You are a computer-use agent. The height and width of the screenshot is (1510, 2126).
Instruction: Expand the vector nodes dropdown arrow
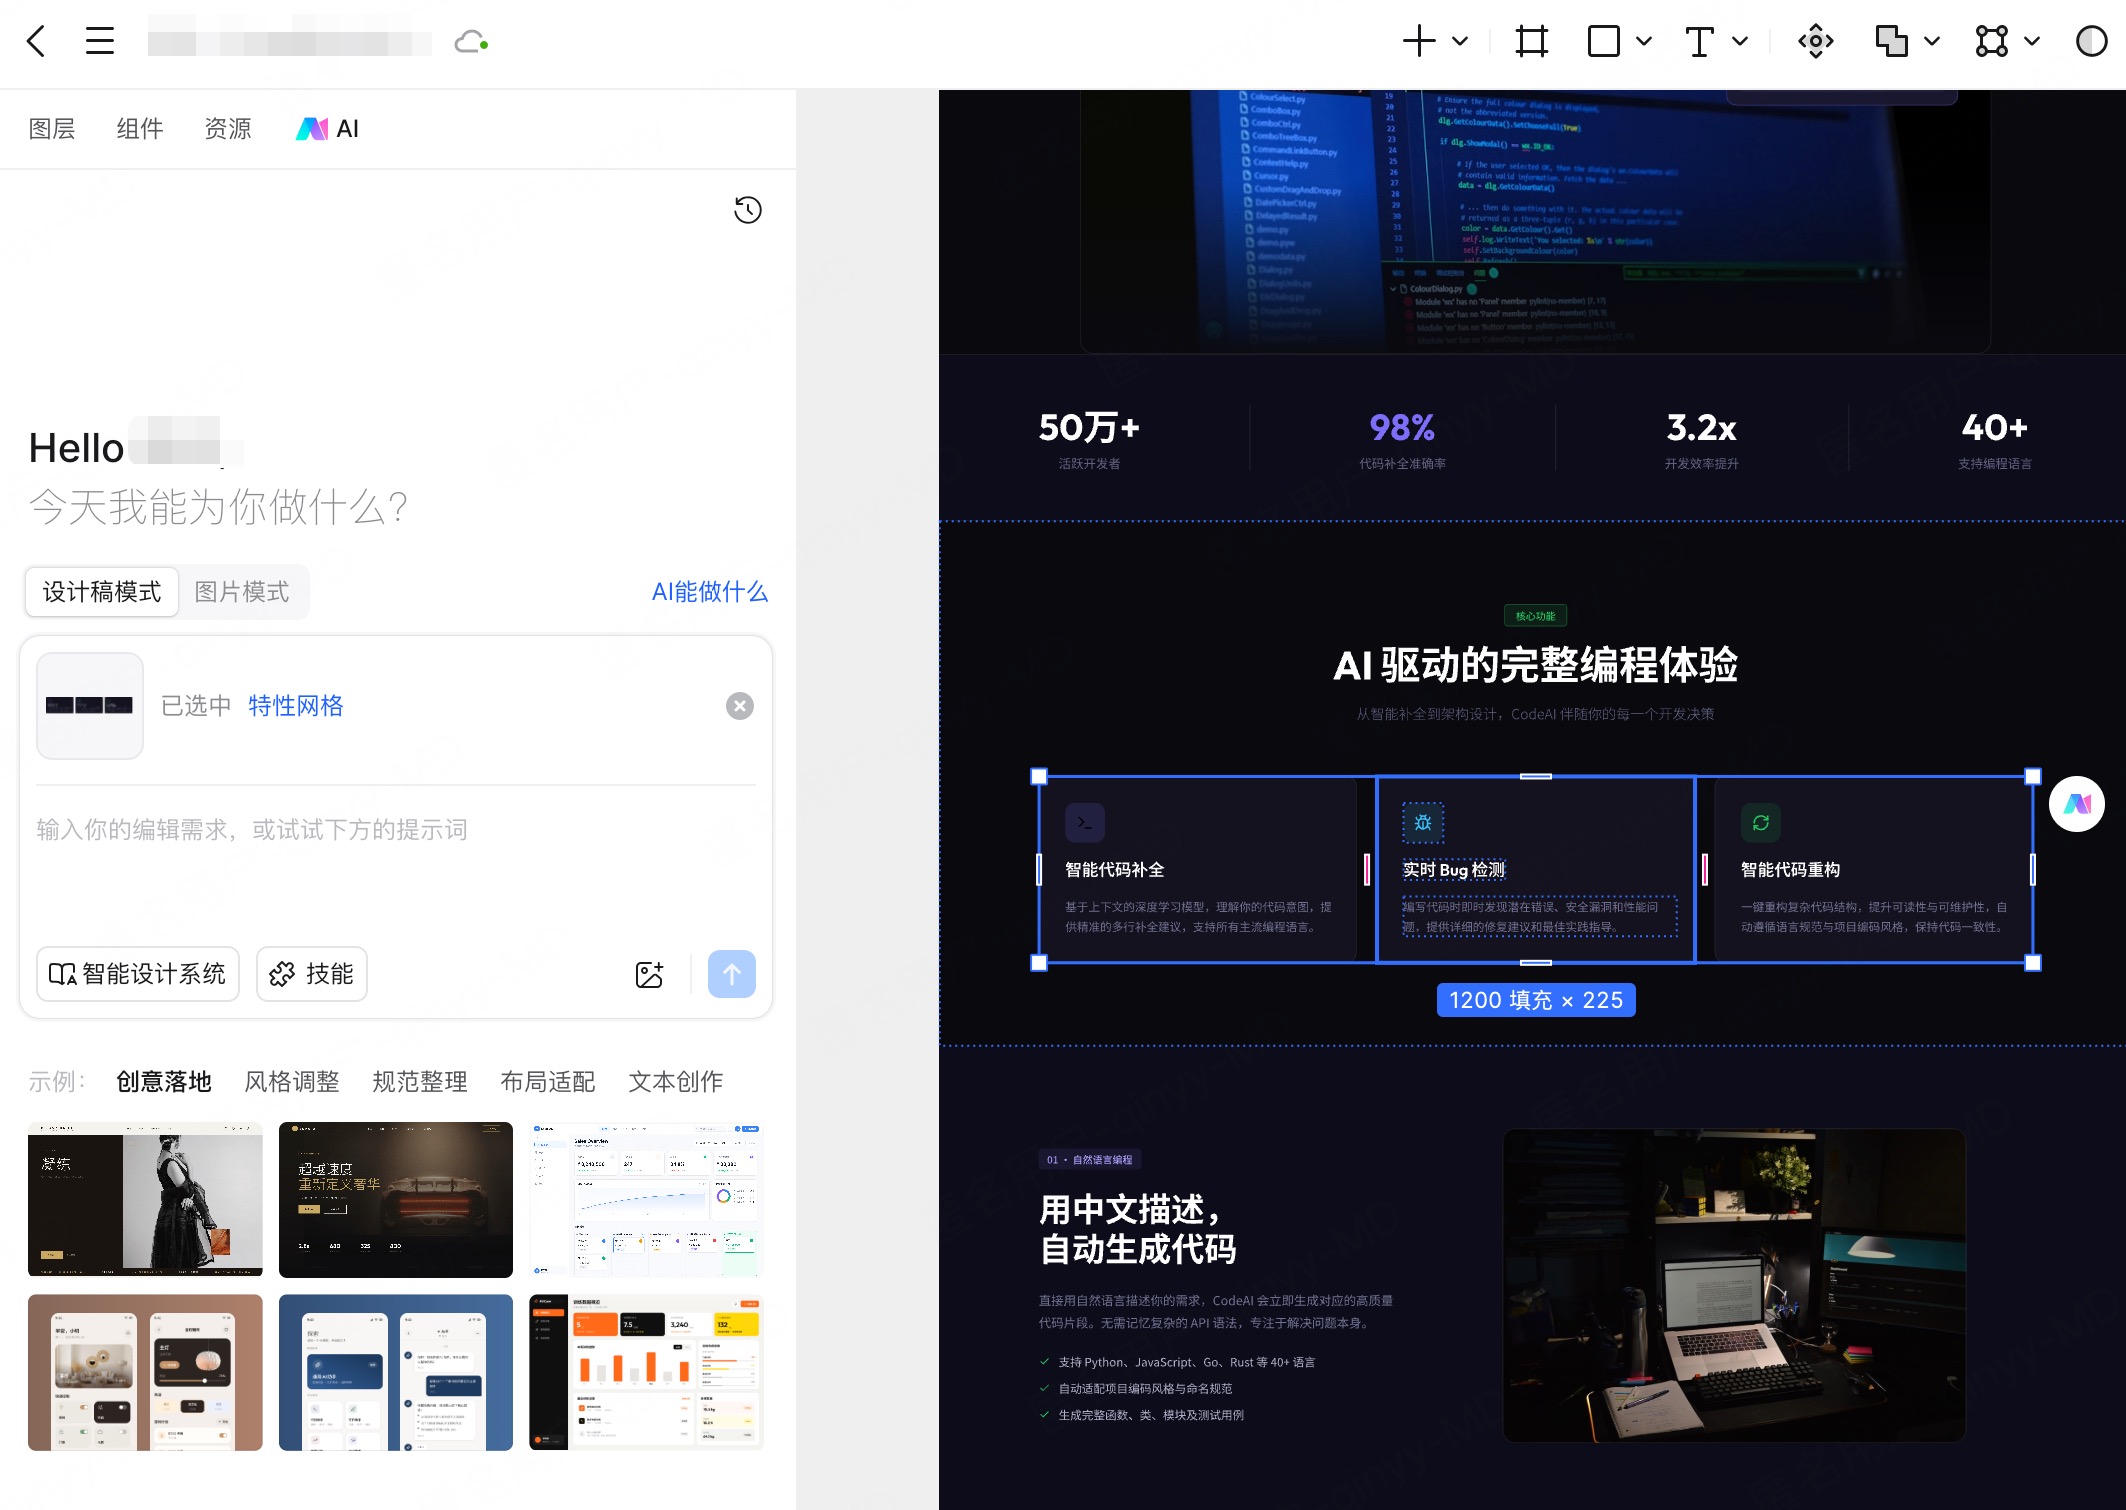tap(2032, 41)
